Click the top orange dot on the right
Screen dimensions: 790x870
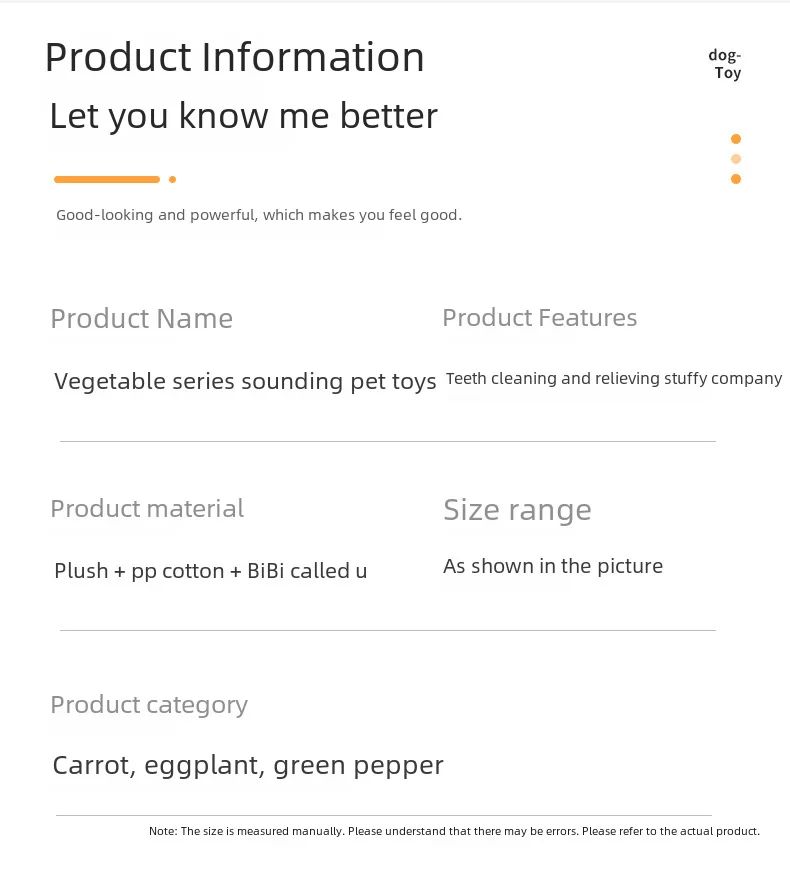pyautogui.click(x=736, y=139)
